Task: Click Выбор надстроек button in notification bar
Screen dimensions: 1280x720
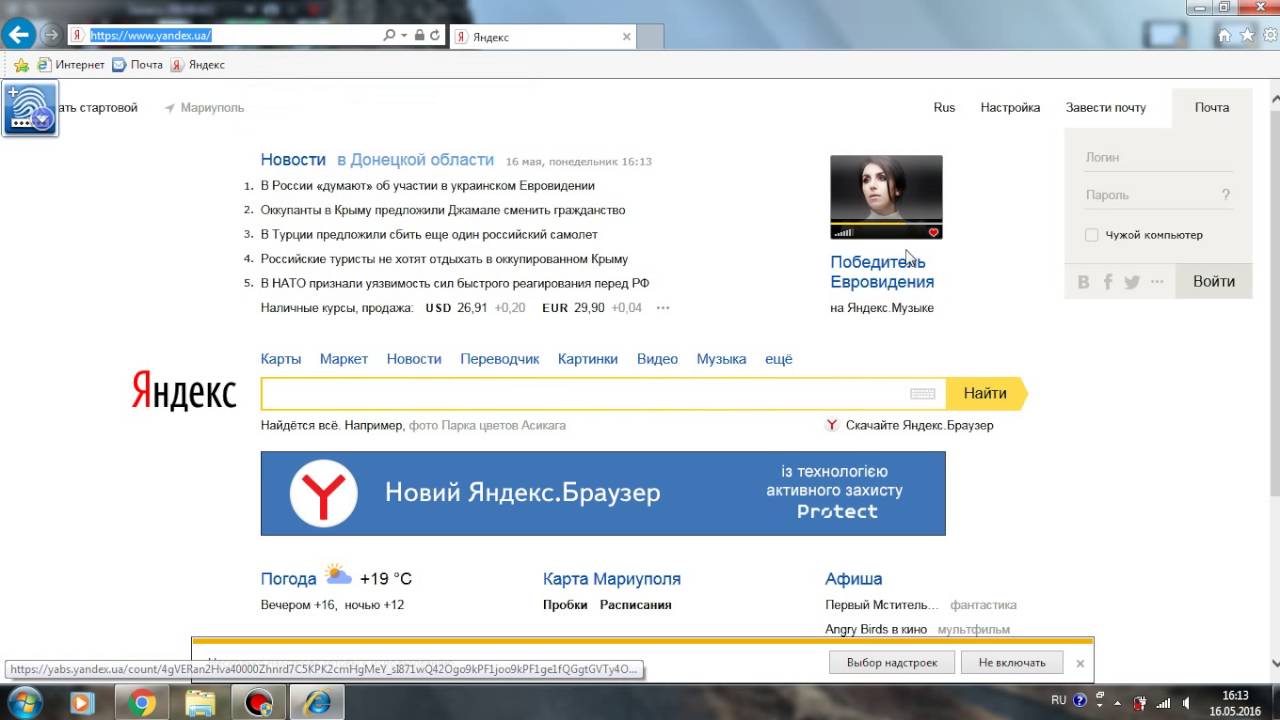Action: tap(892, 662)
